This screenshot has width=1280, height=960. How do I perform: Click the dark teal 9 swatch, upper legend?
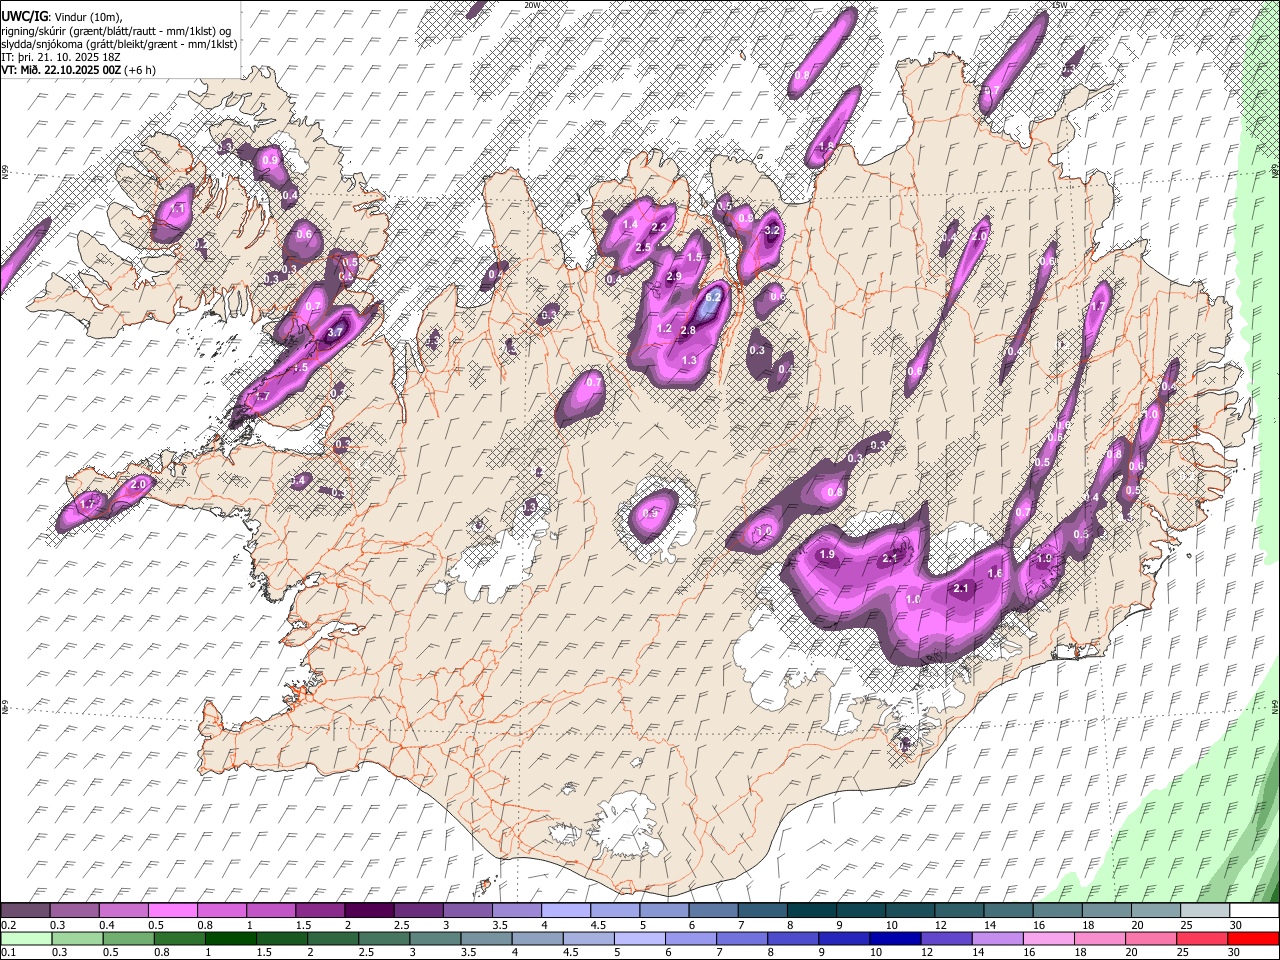pyautogui.click(x=860, y=911)
